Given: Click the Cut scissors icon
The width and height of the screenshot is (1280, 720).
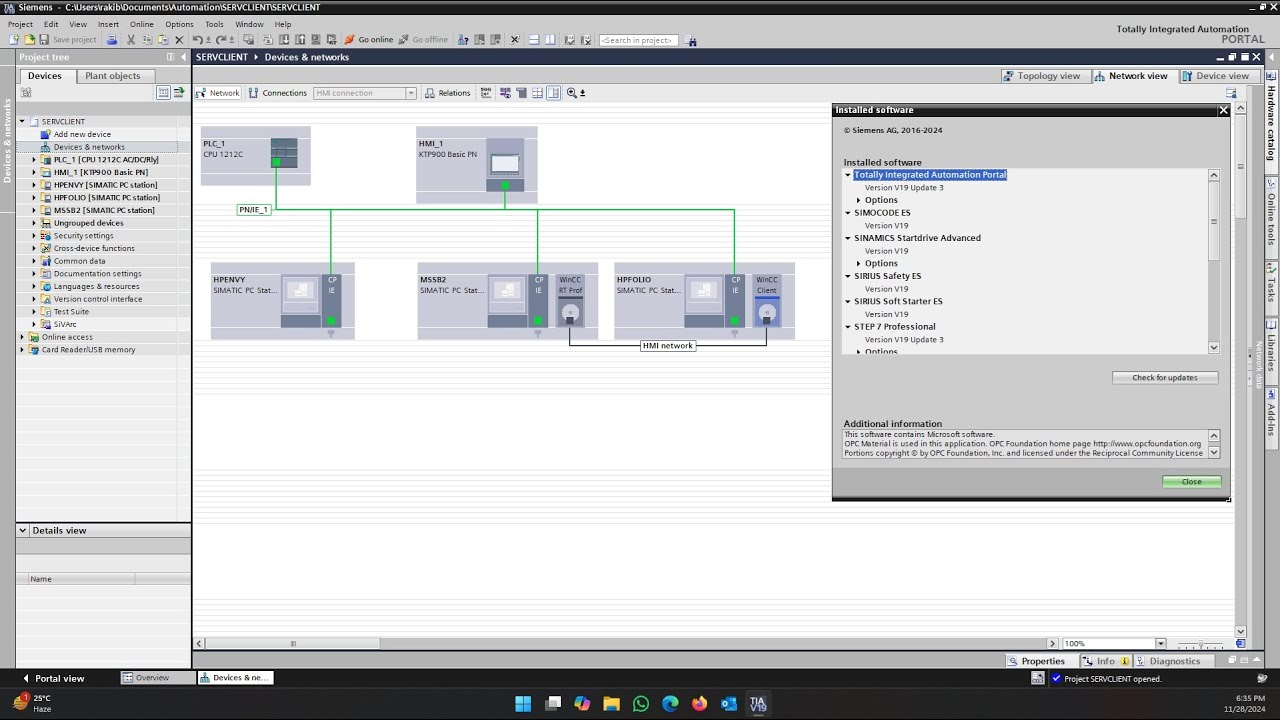Looking at the screenshot, I should [131, 40].
